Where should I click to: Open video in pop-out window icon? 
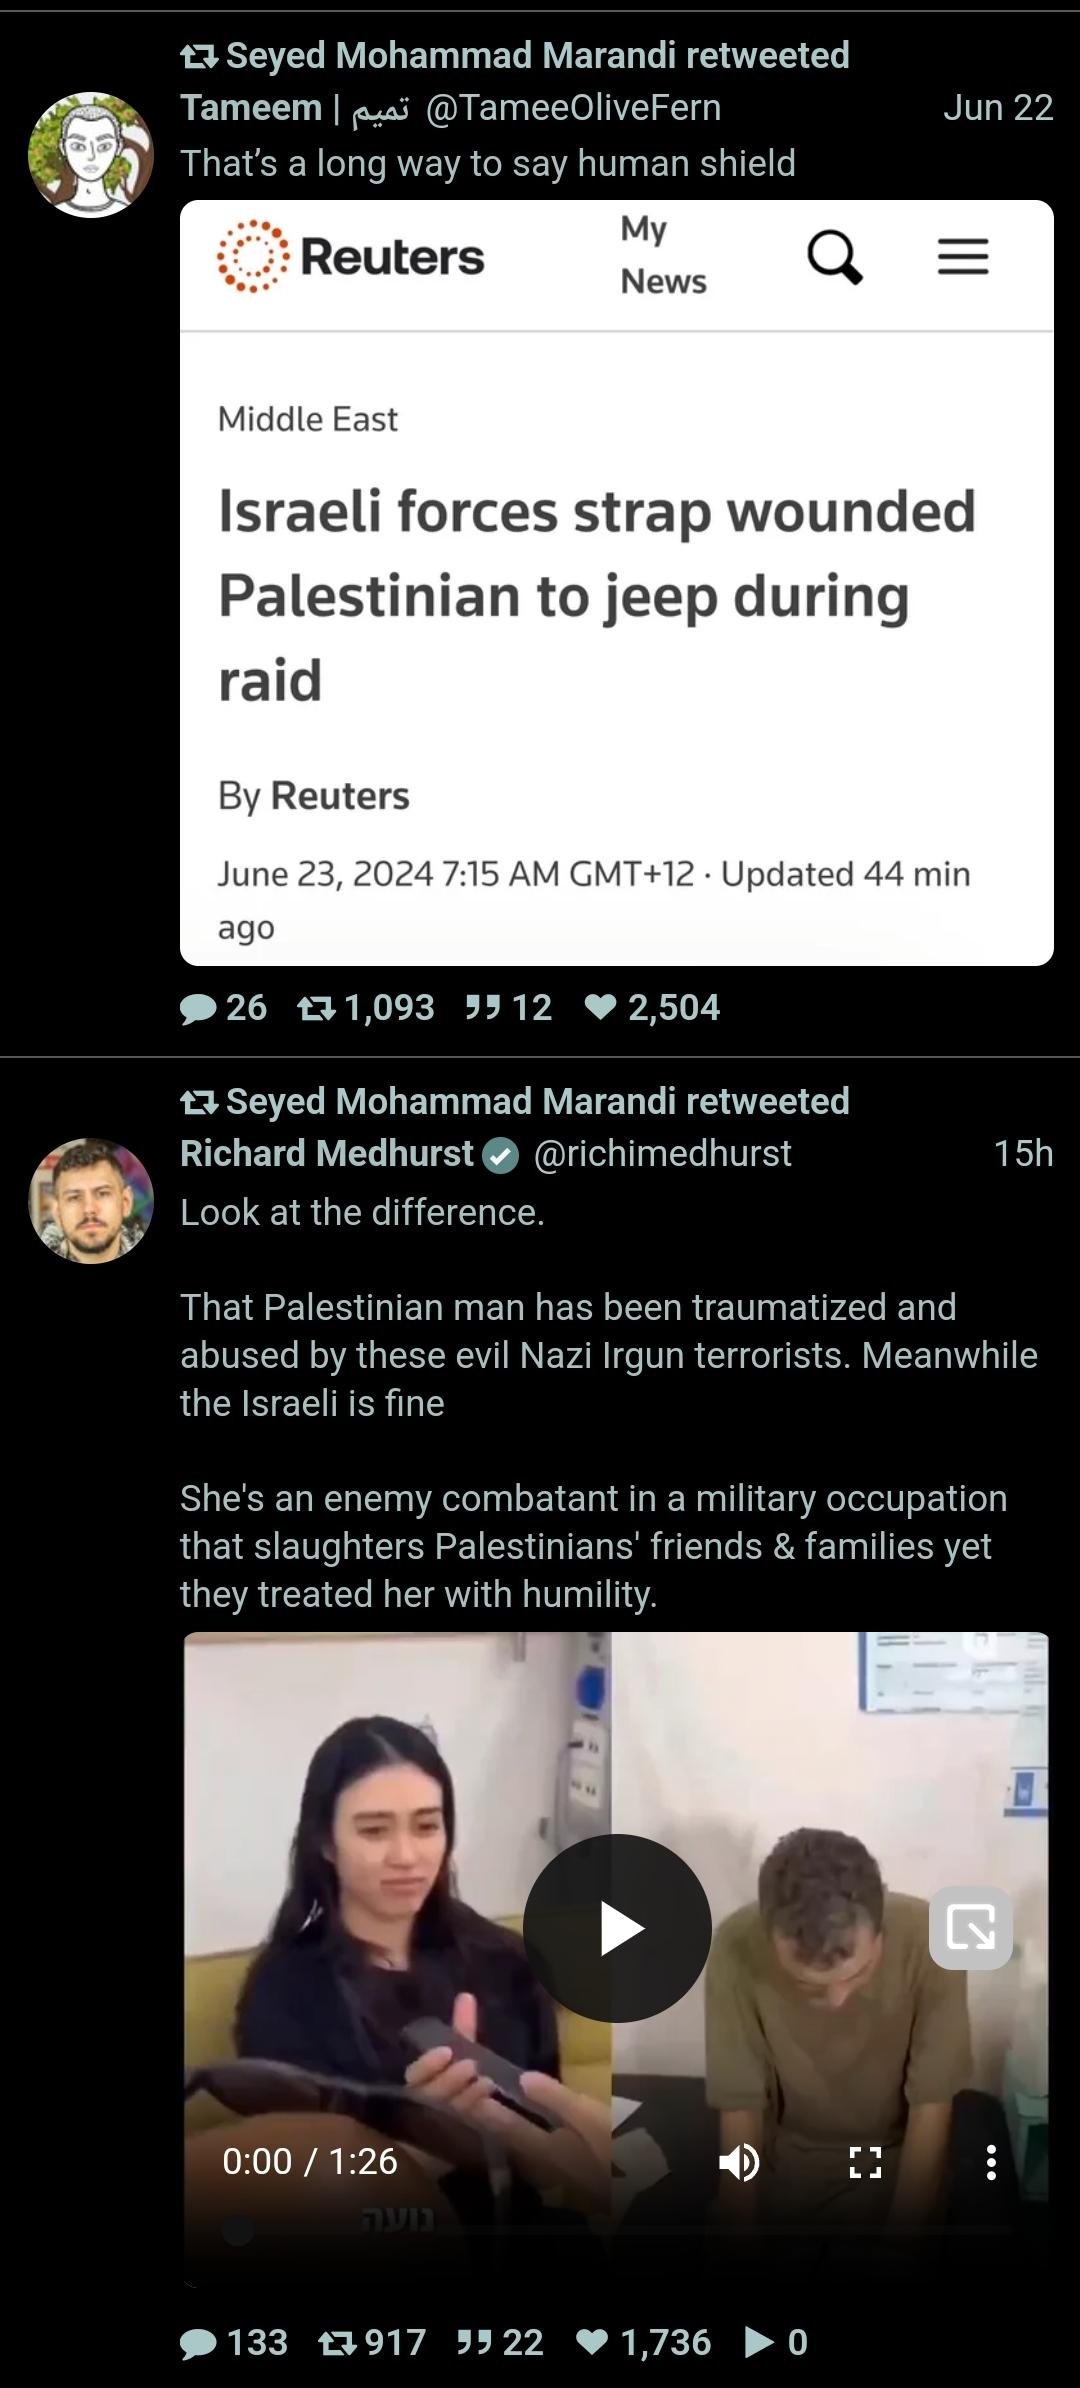coord(970,1928)
